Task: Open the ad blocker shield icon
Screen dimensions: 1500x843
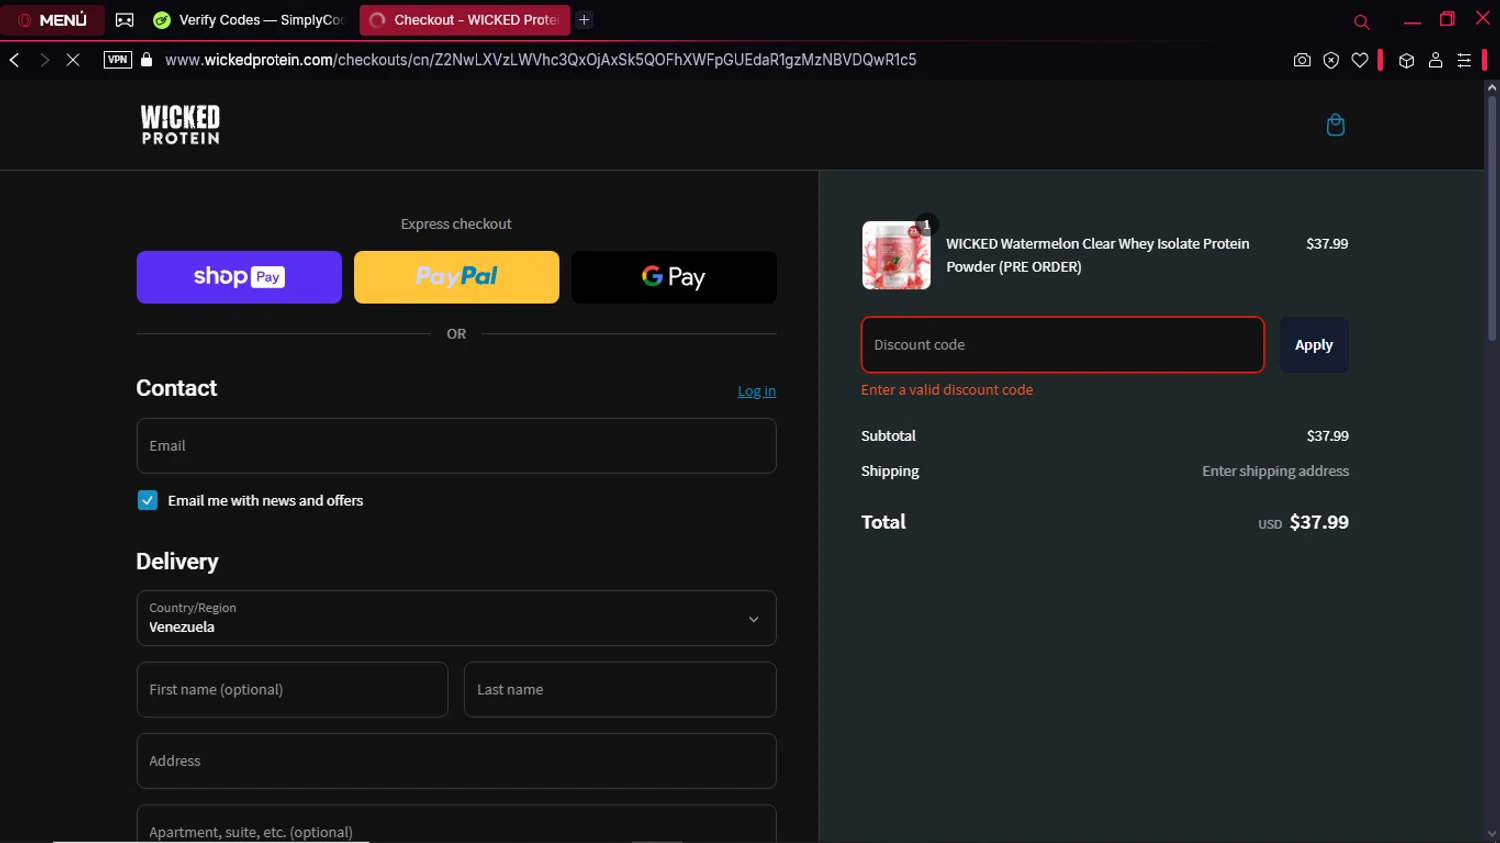Action: click(1331, 60)
